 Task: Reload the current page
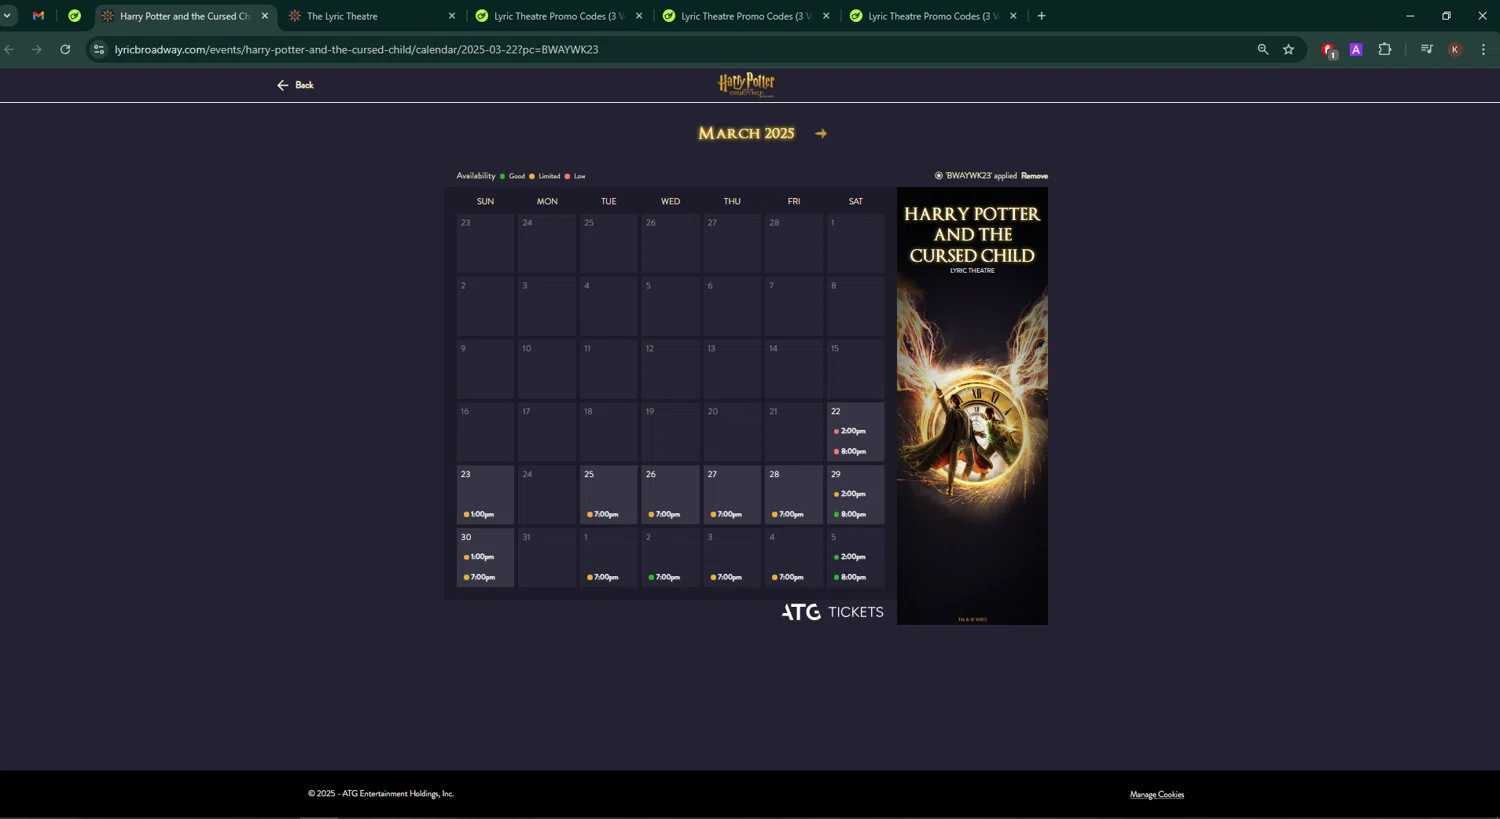(65, 49)
